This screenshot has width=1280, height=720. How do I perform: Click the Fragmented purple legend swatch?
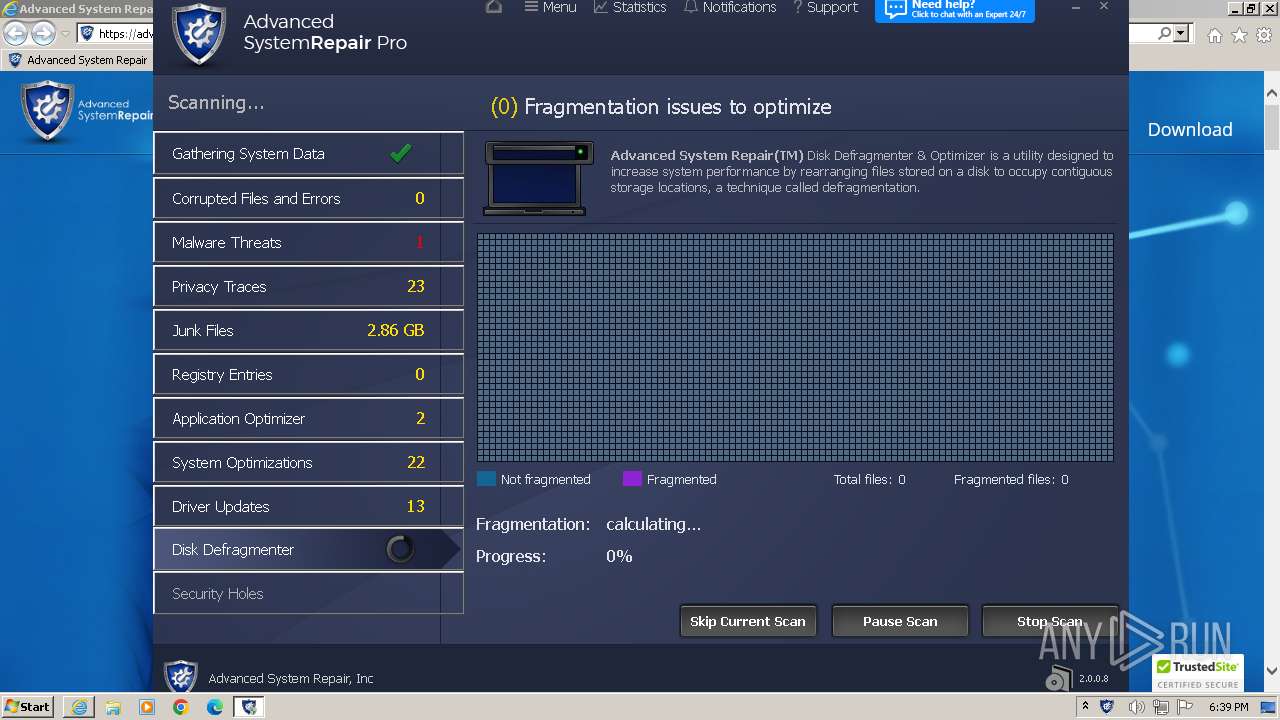coord(632,479)
